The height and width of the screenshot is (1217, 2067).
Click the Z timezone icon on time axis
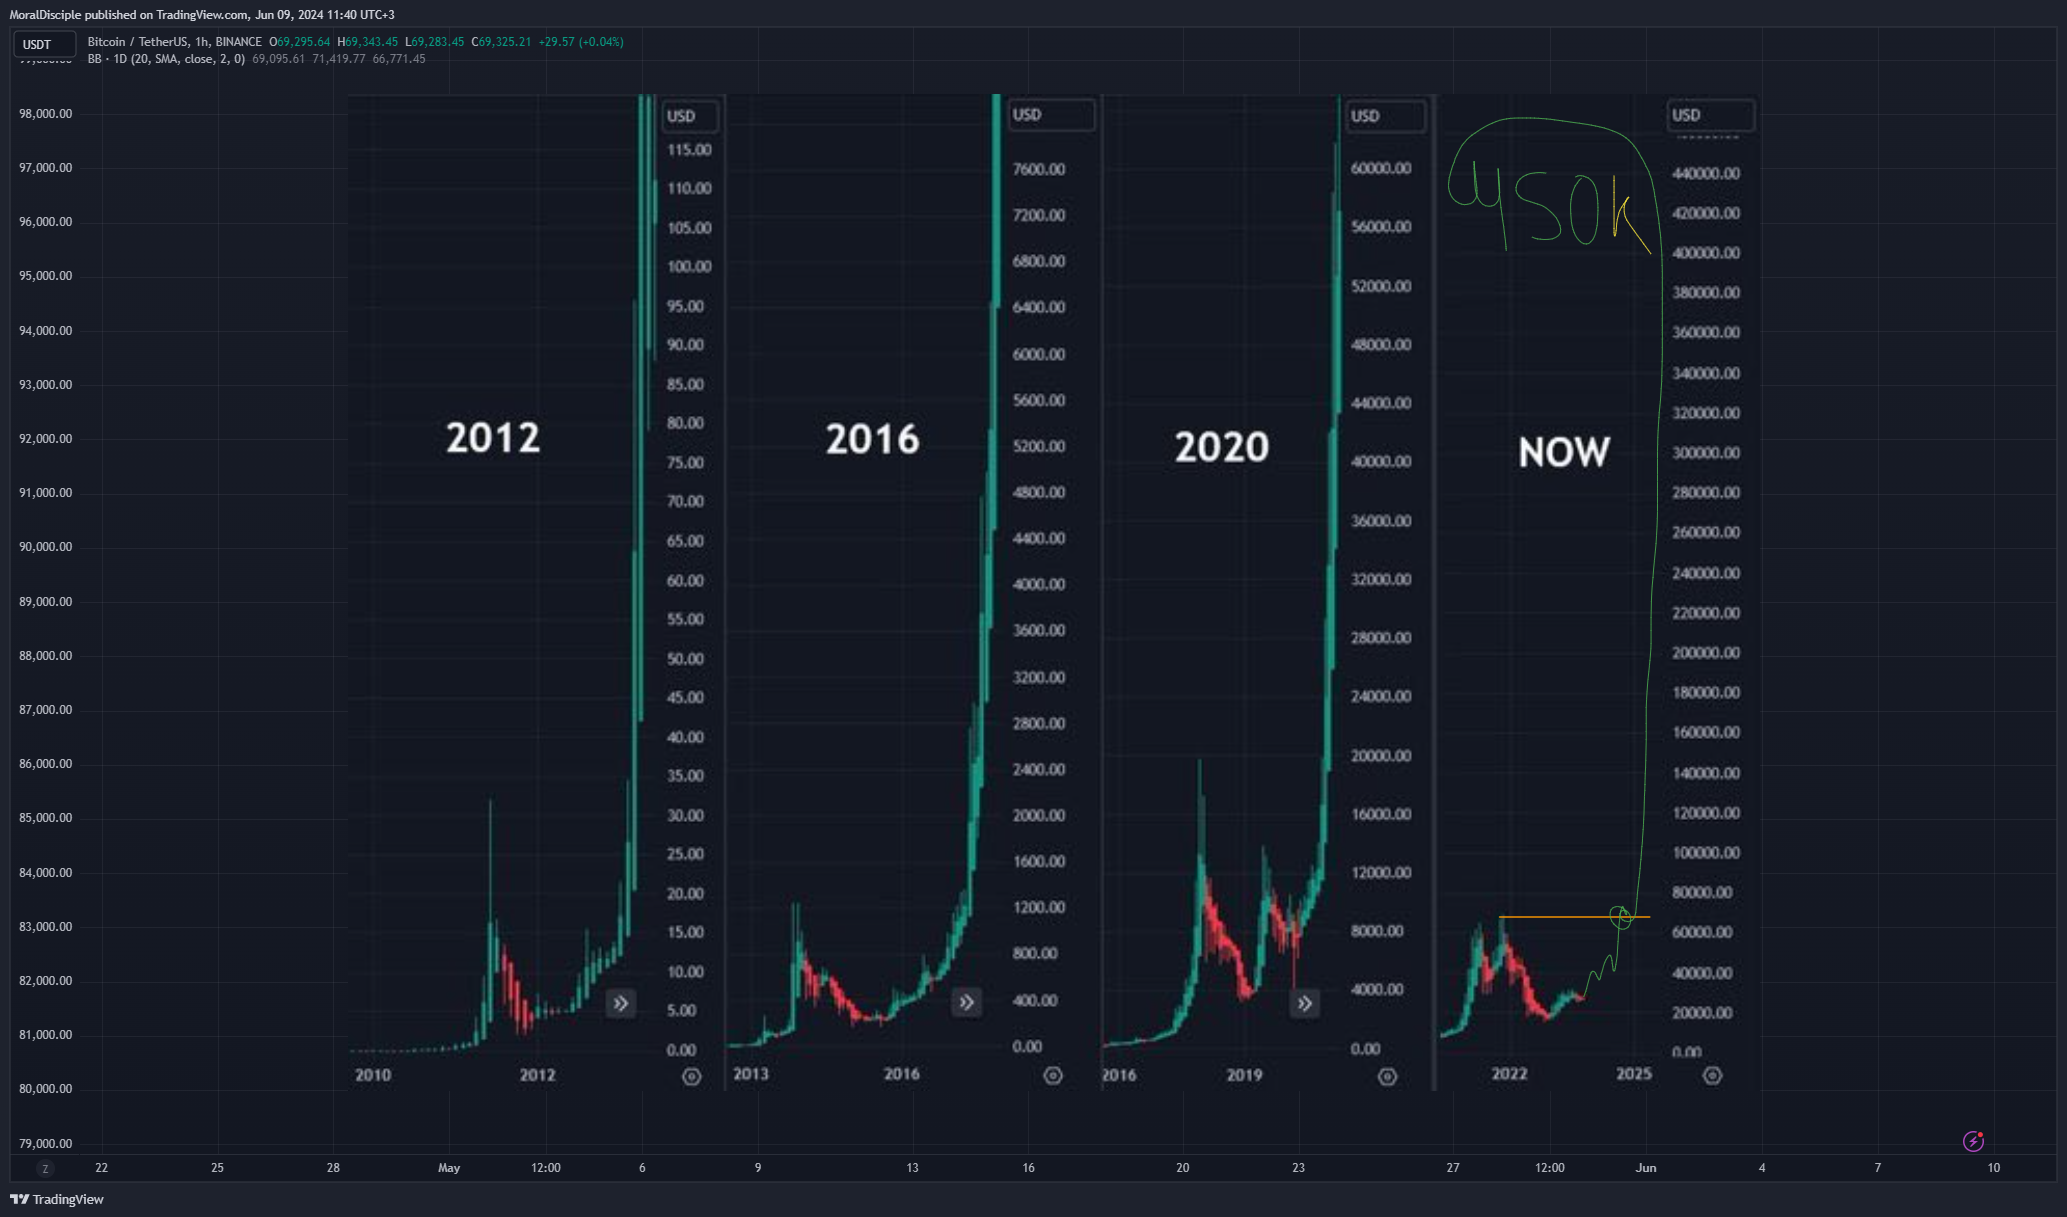[x=44, y=1168]
